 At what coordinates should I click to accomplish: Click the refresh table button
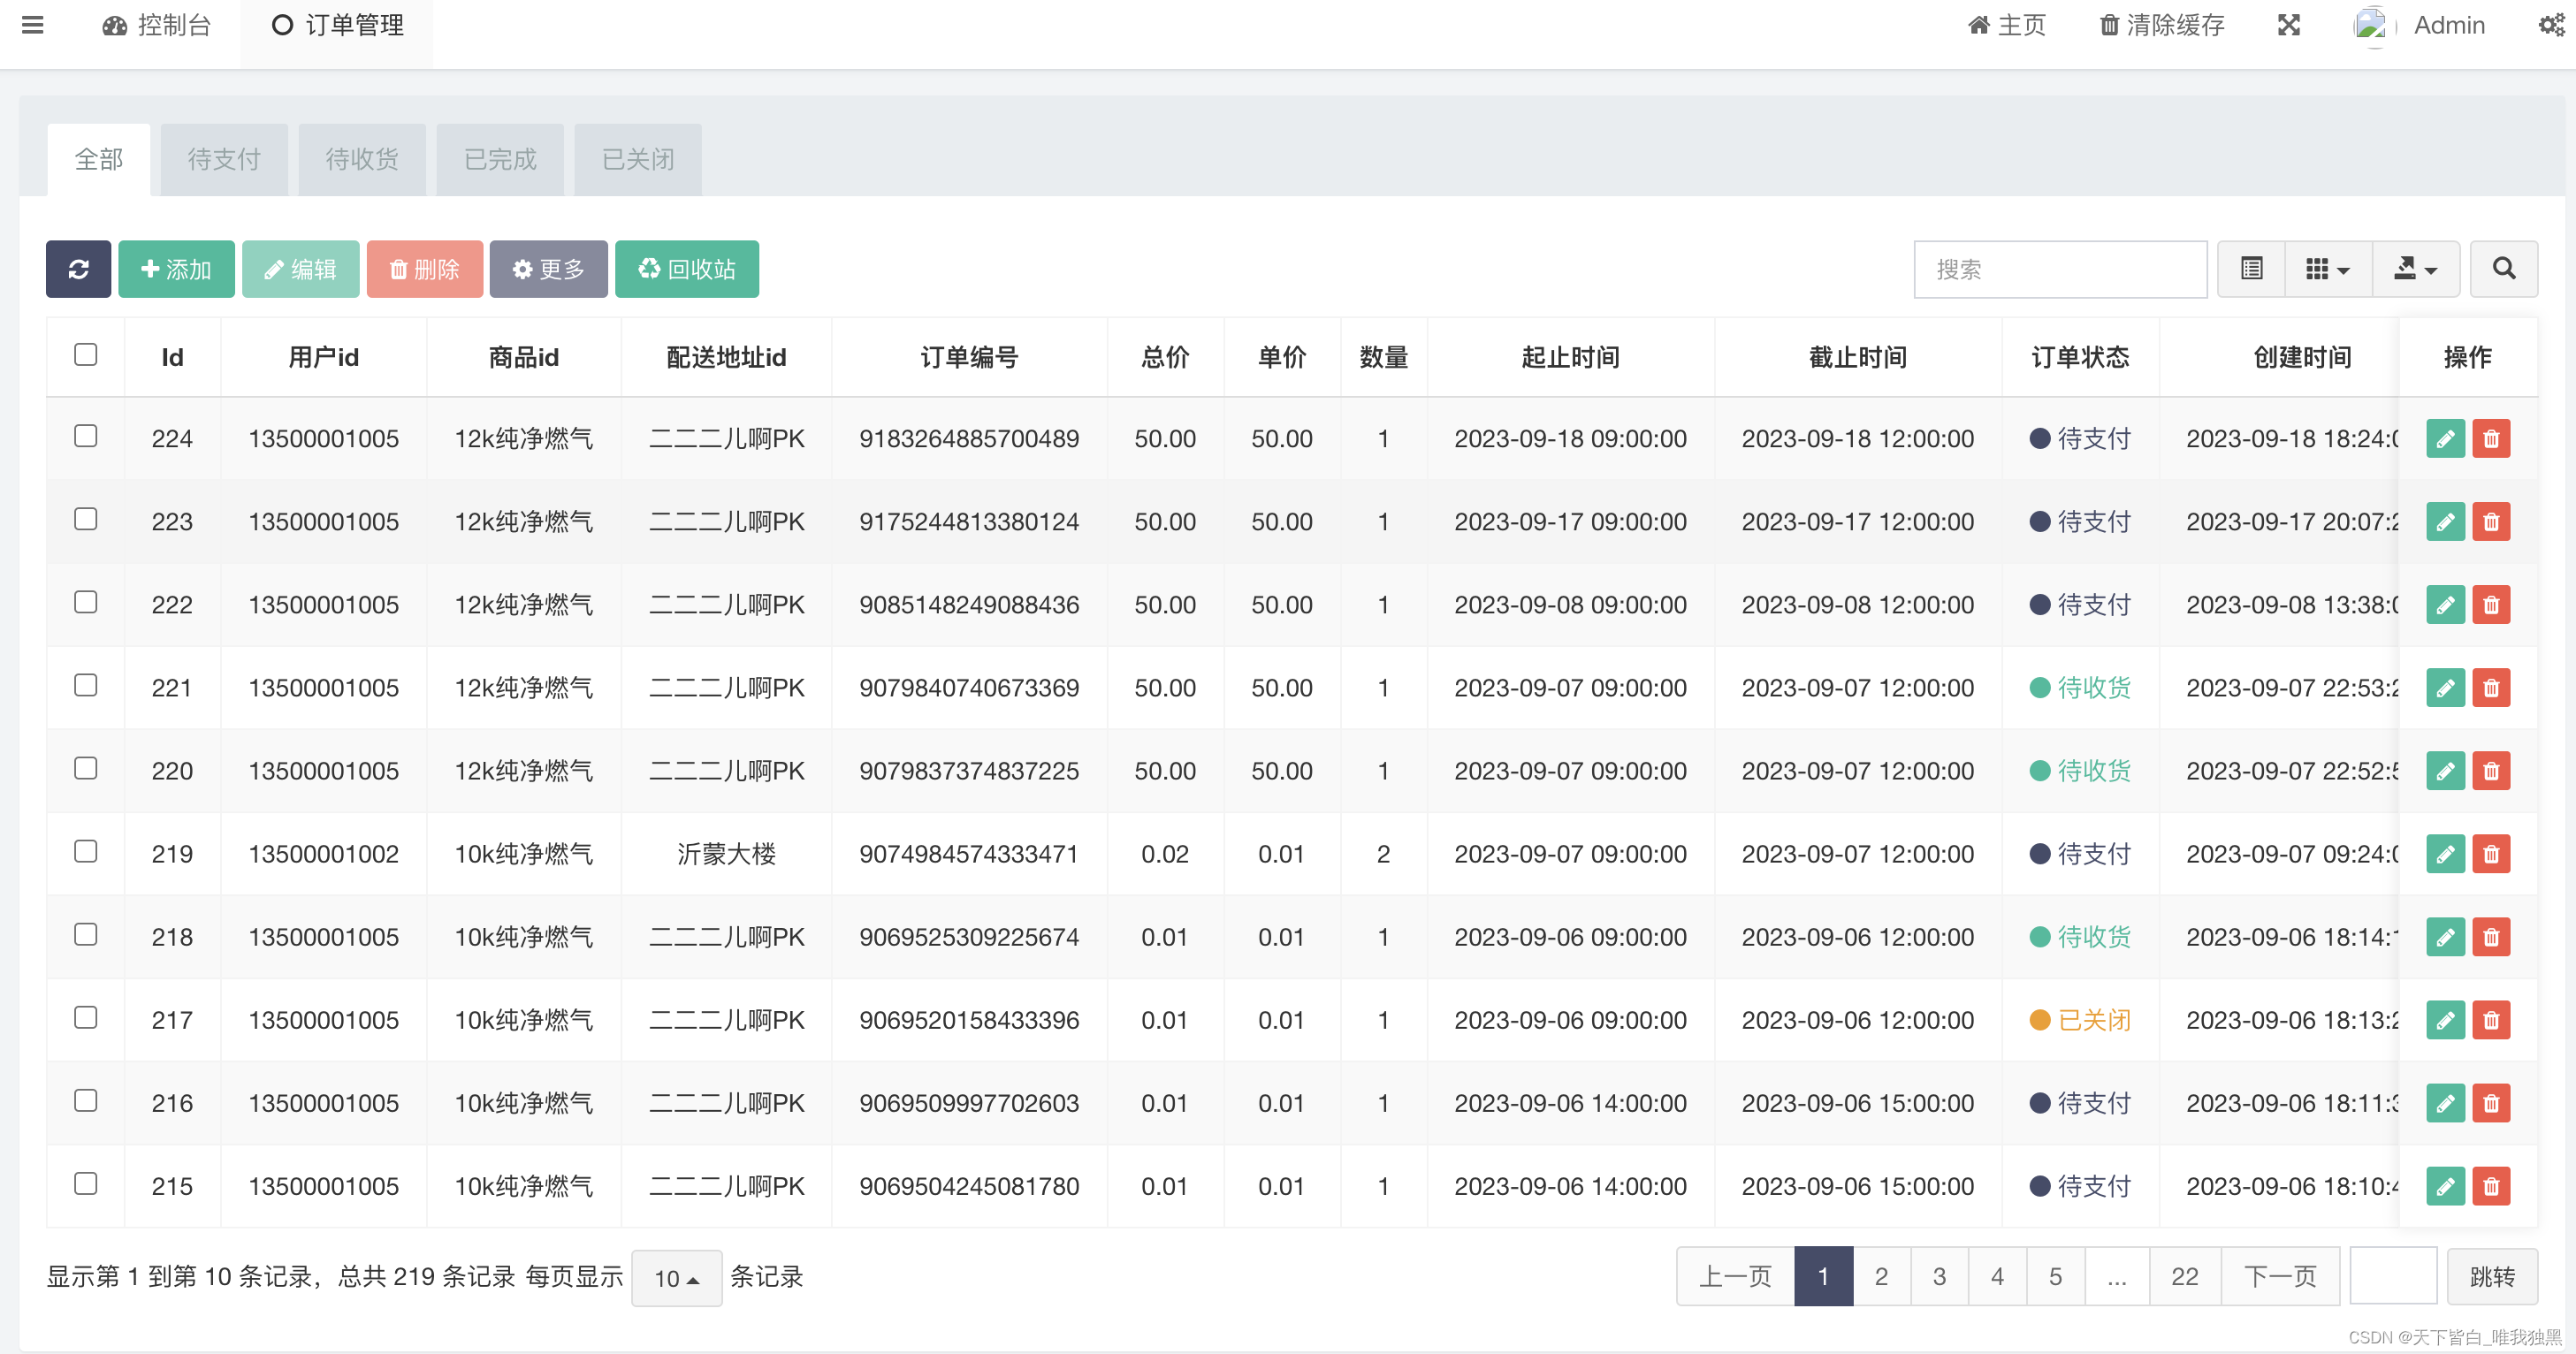coord(78,269)
